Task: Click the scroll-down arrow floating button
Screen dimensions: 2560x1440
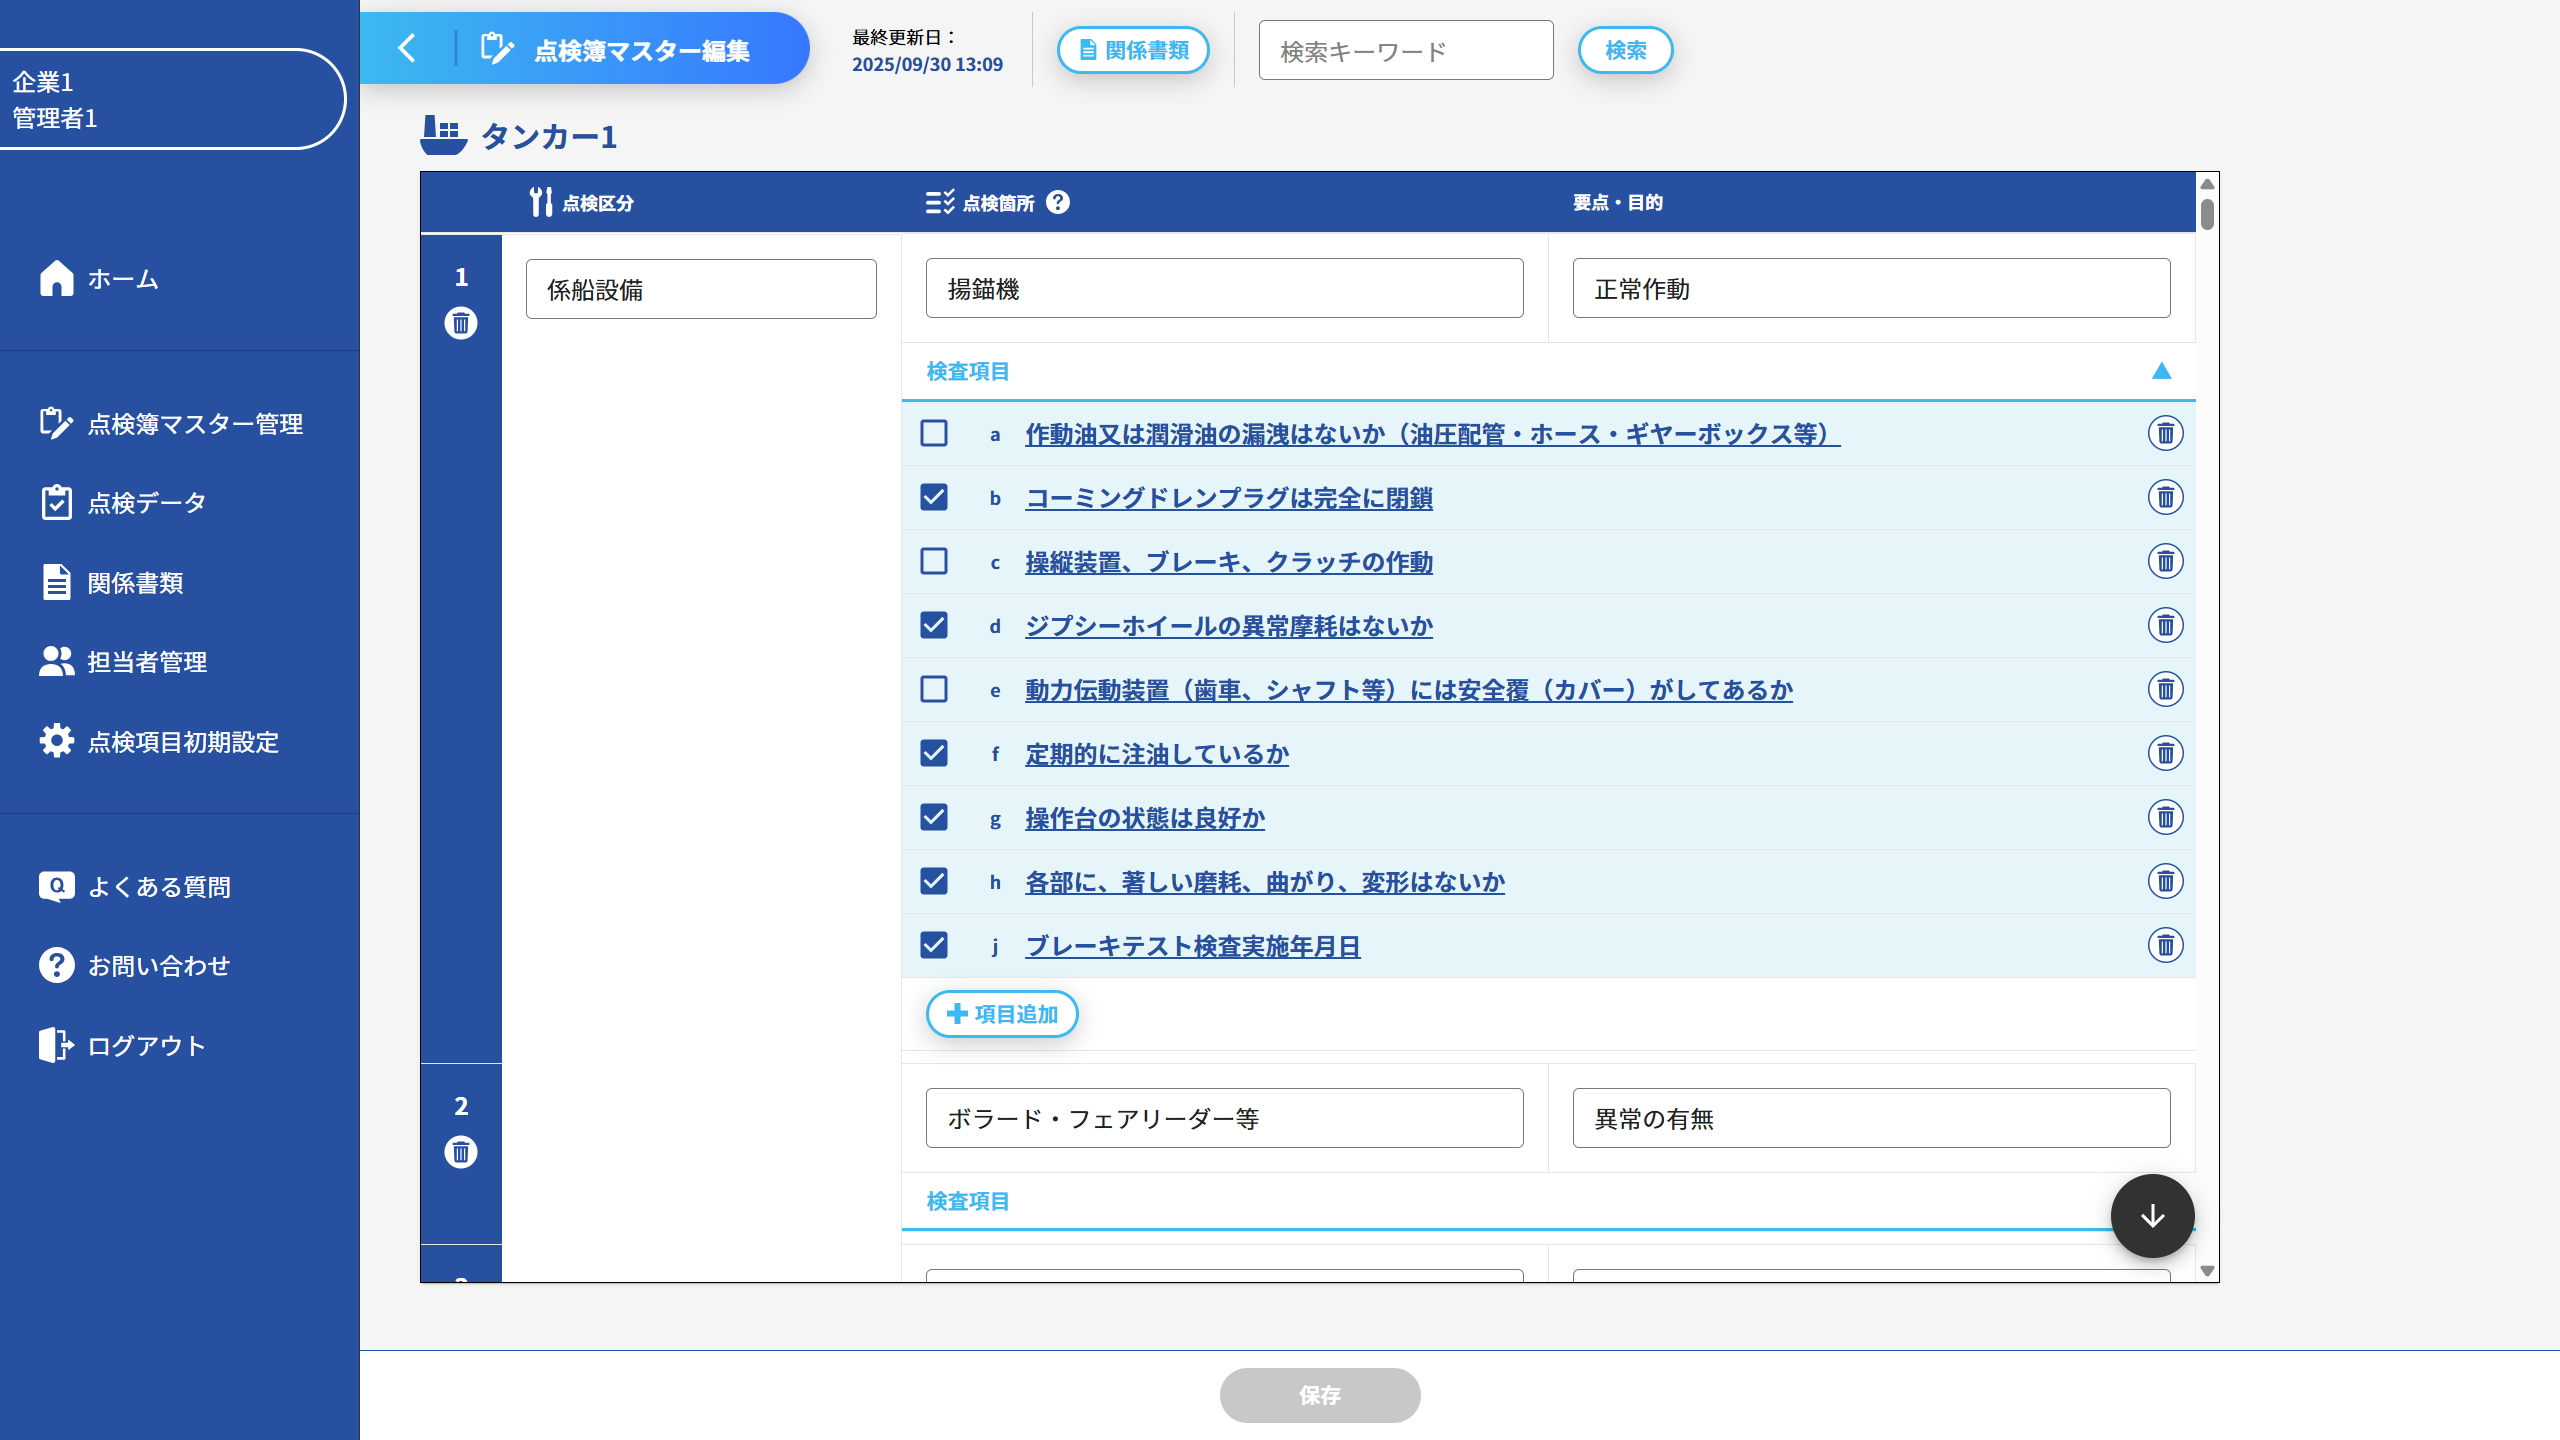Action: click(x=2152, y=1216)
